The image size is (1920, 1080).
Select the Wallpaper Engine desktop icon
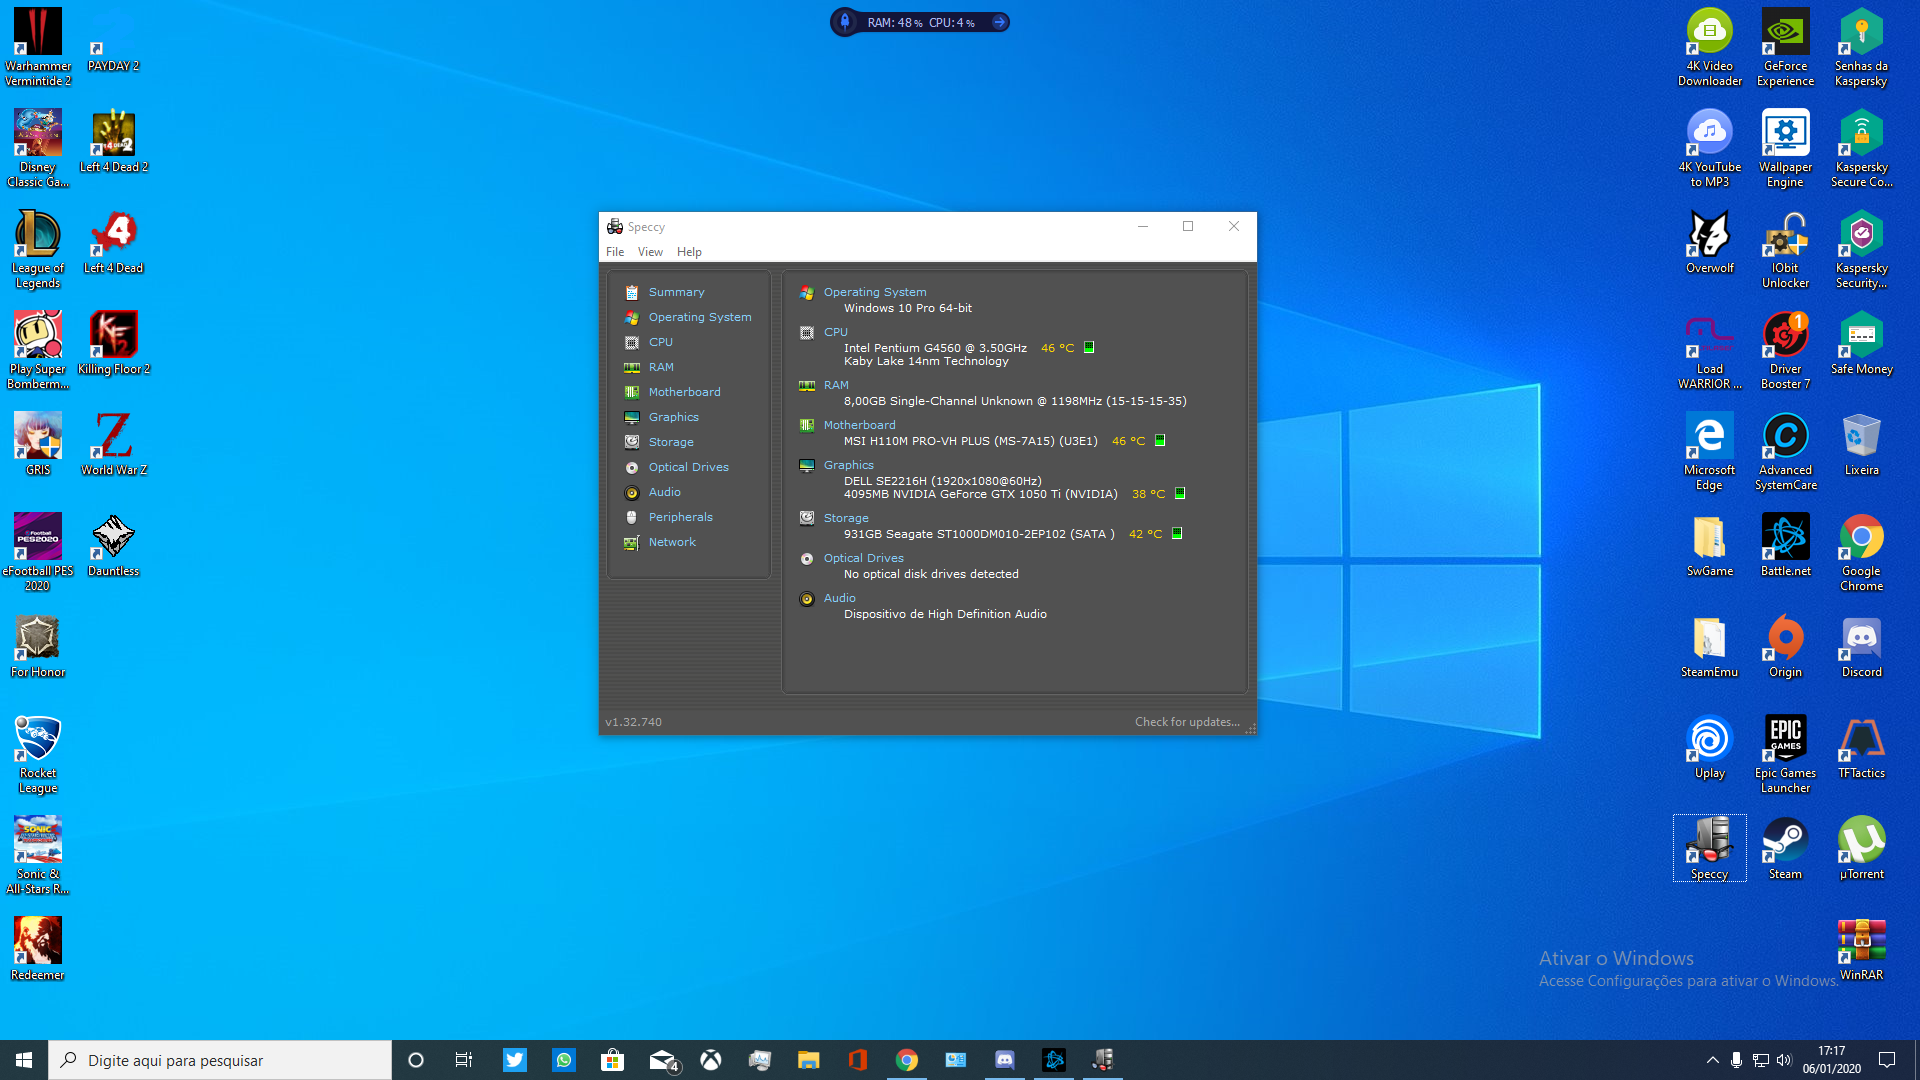click(x=1785, y=148)
